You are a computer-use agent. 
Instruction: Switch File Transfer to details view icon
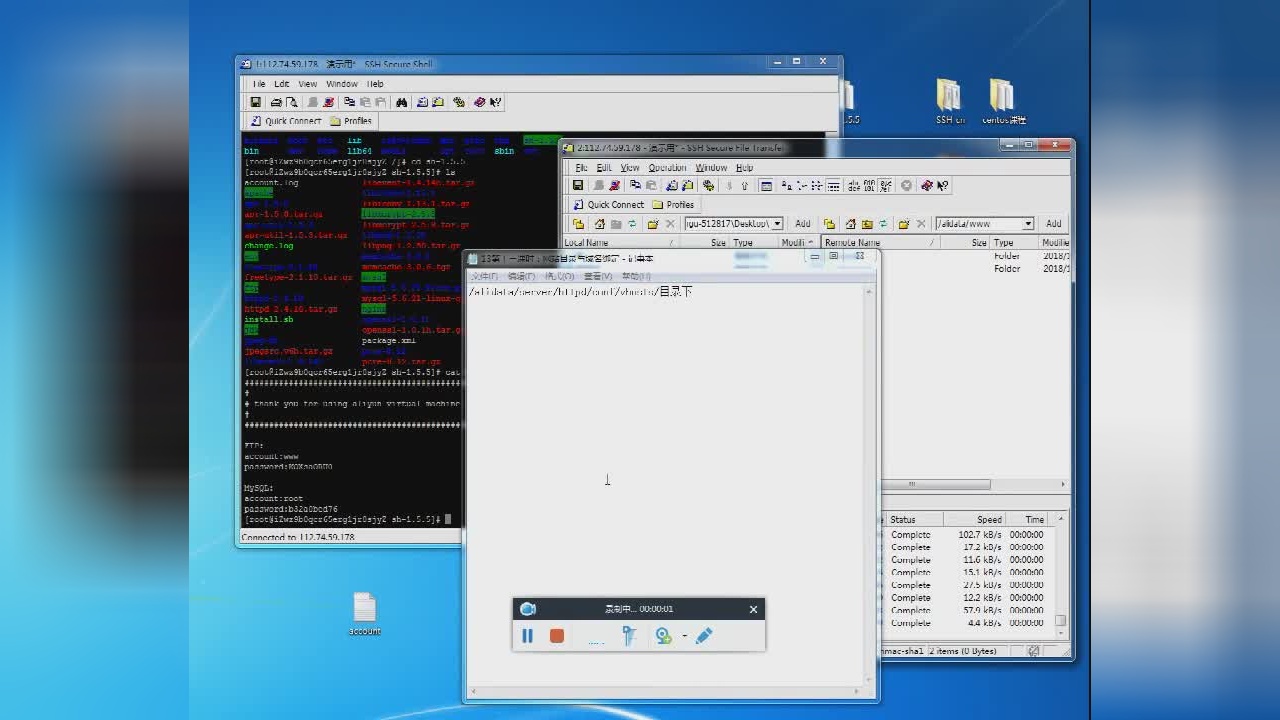[833, 185]
